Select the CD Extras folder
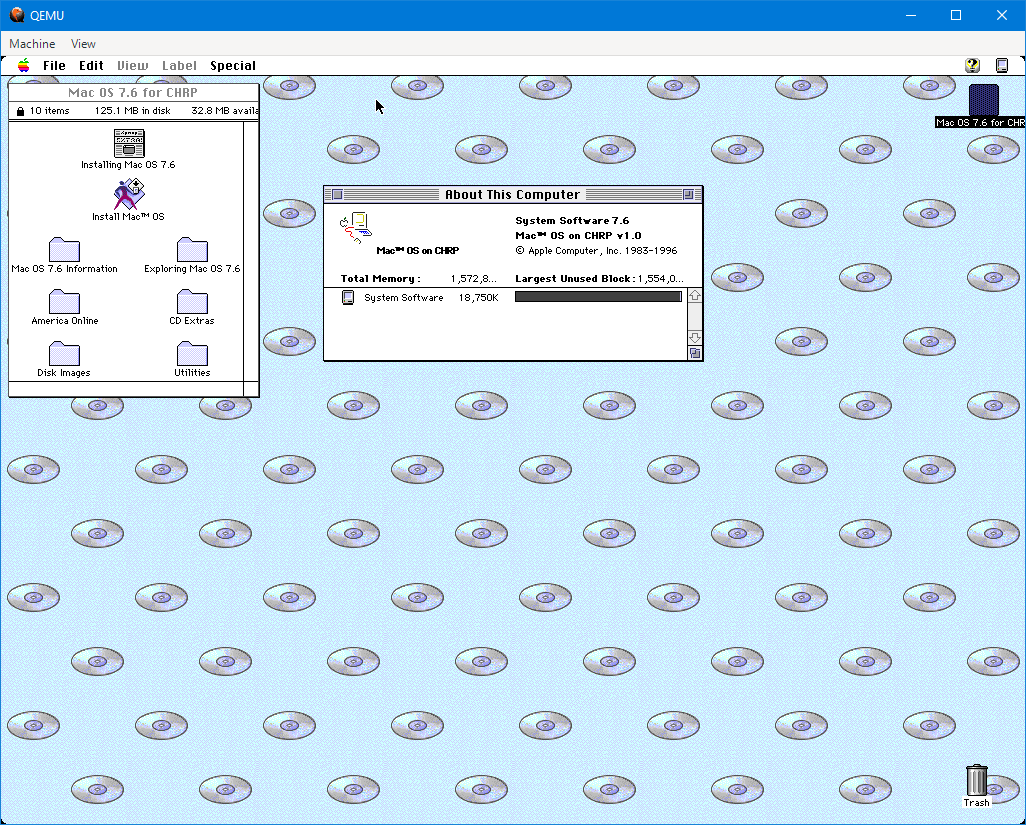 pos(192,302)
